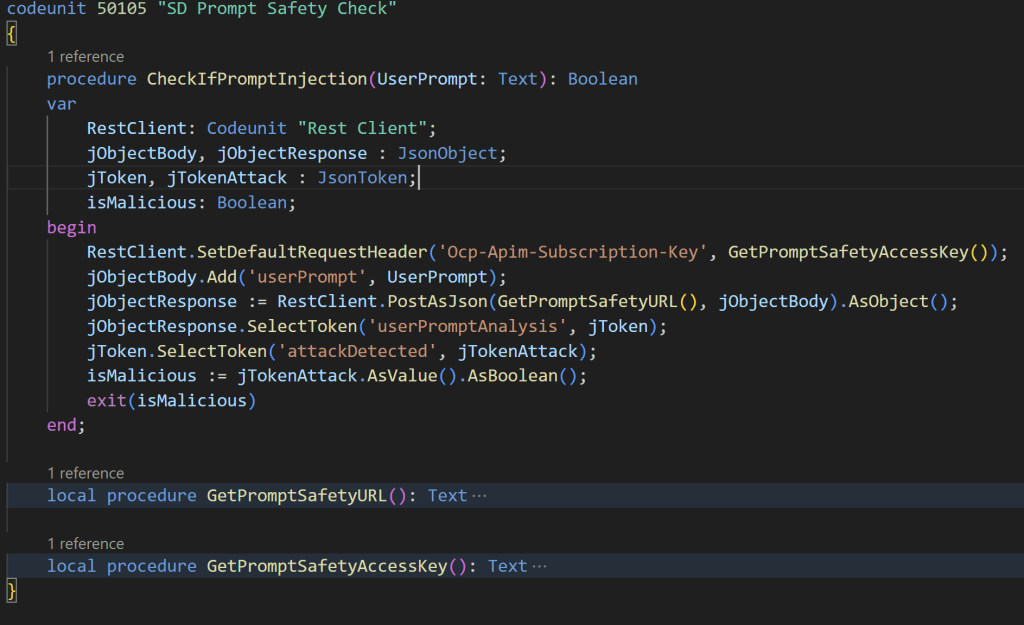Select the CheckIfPromptInjection procedure name

[x=256, y=79]
